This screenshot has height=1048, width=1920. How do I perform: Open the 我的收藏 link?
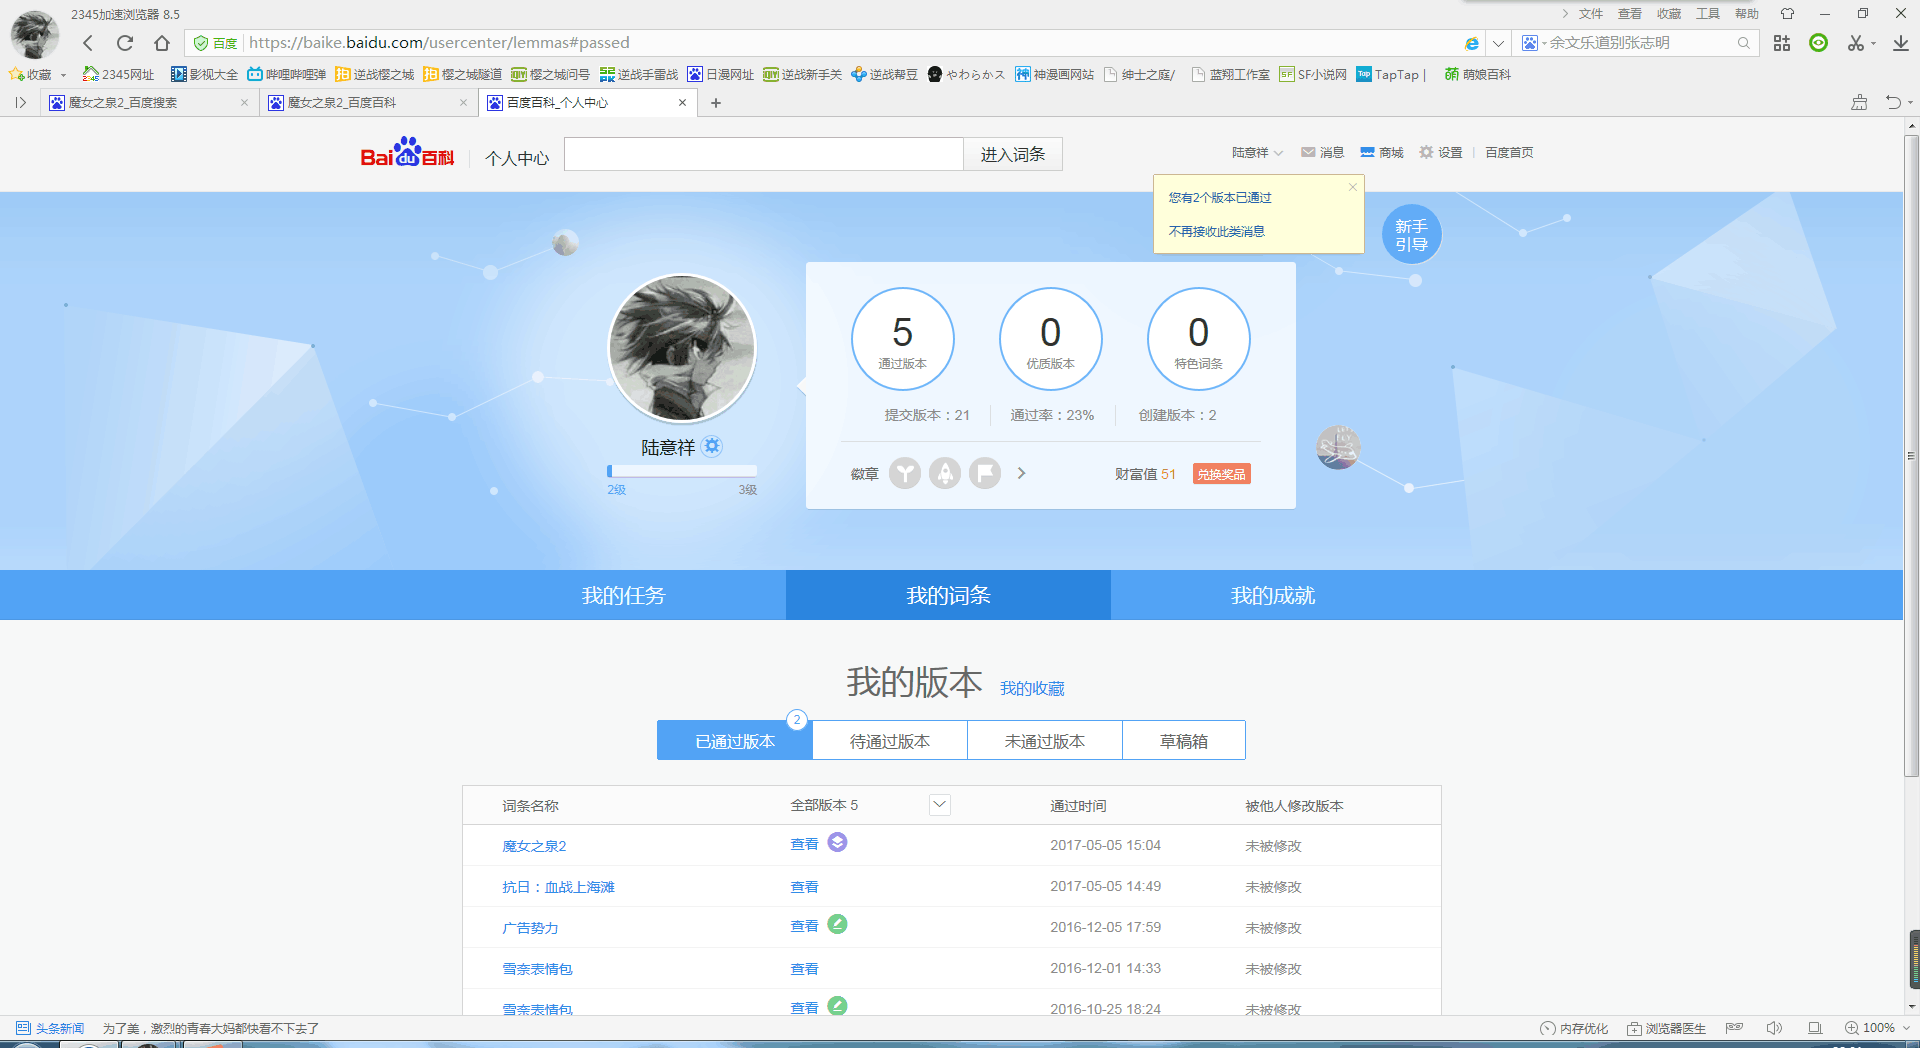click(x=1032, y=688)
